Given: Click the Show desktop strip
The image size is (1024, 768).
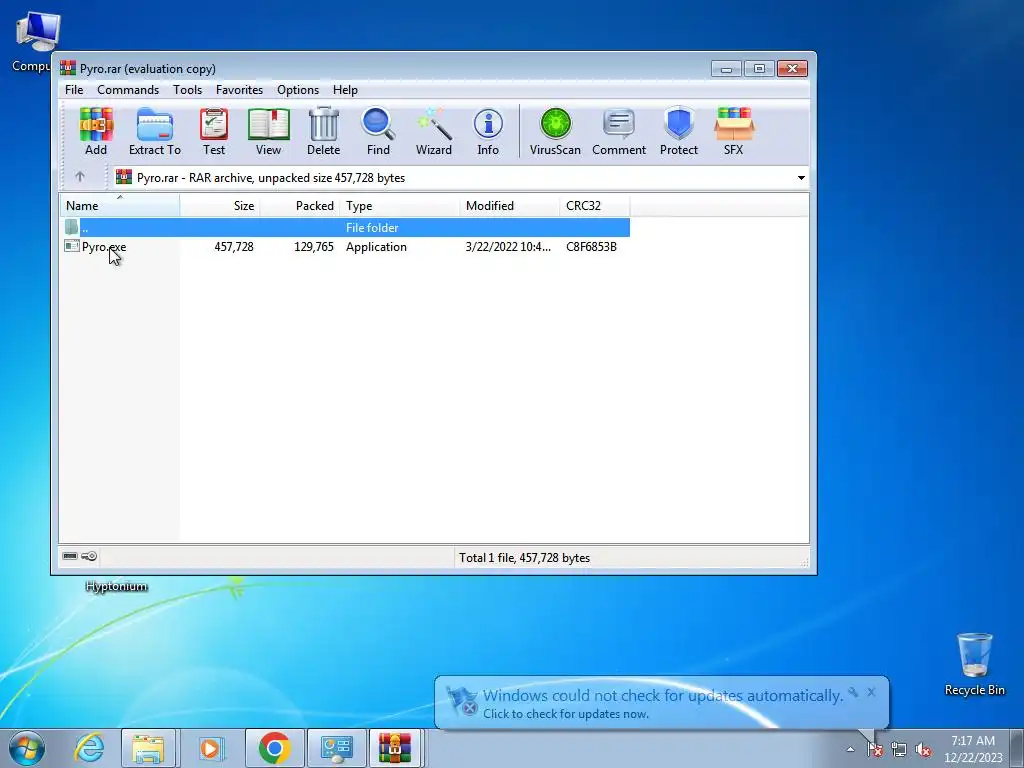Looking at the screenshot, I should 1018,748.
